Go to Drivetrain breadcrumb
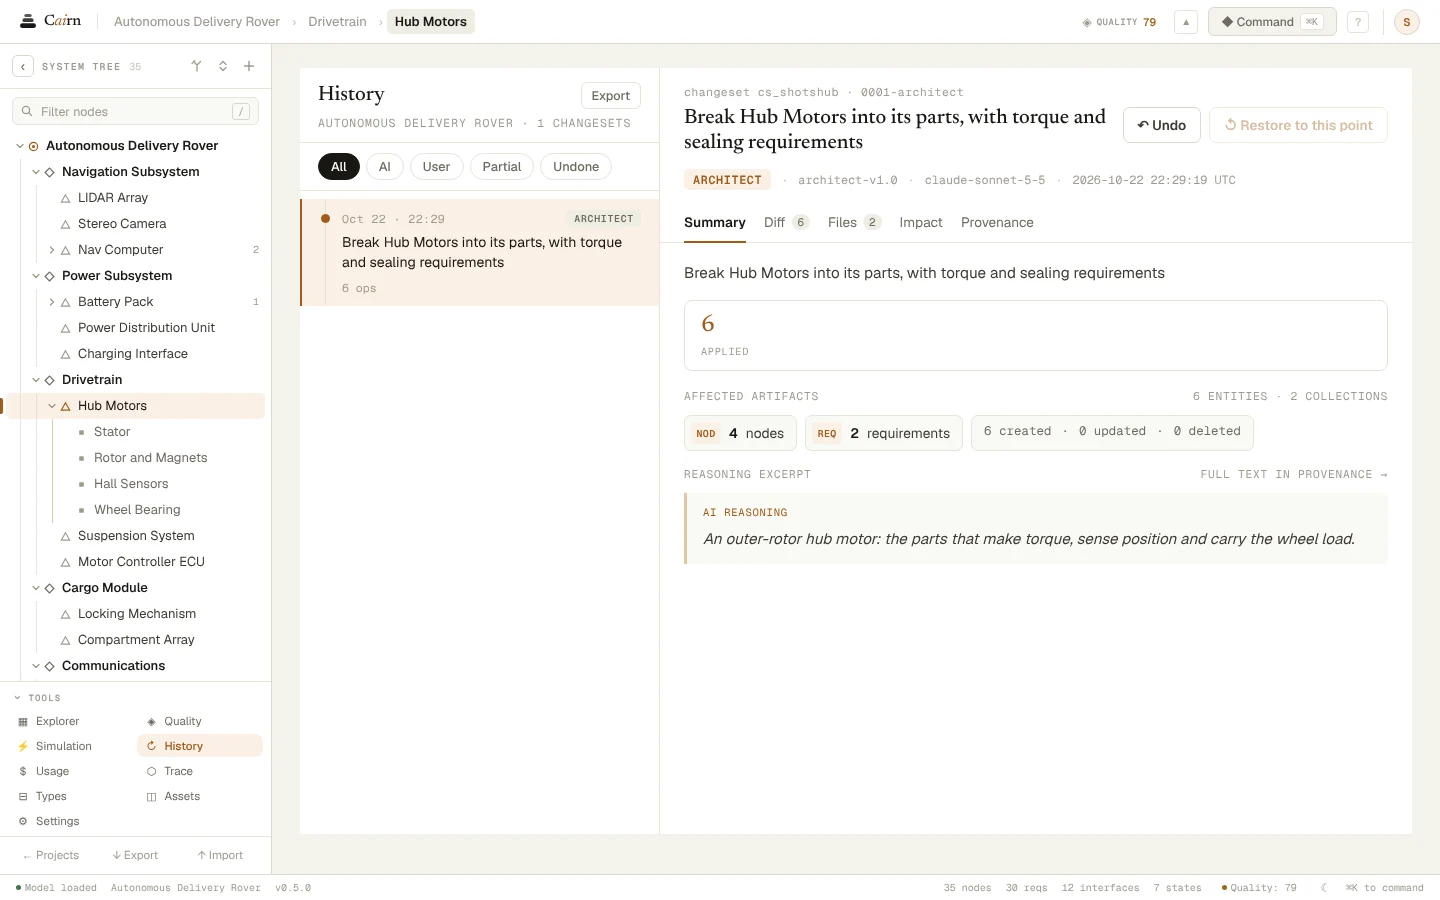Viewport: 1440px width, 900px height. tap(337, 22)
